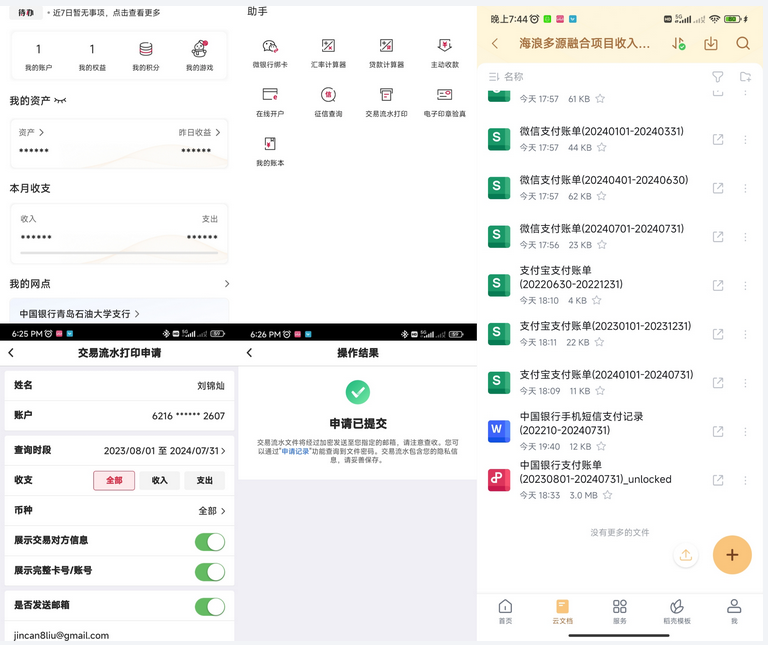Tap the orange plus add button
This screenshot has width=768, height=645.
tap(732, 555)
